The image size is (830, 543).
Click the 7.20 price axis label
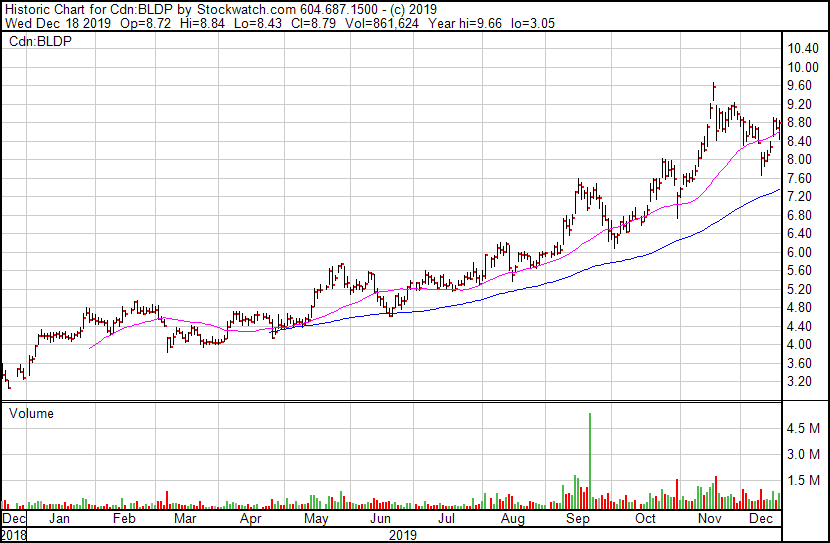point(799,197)
